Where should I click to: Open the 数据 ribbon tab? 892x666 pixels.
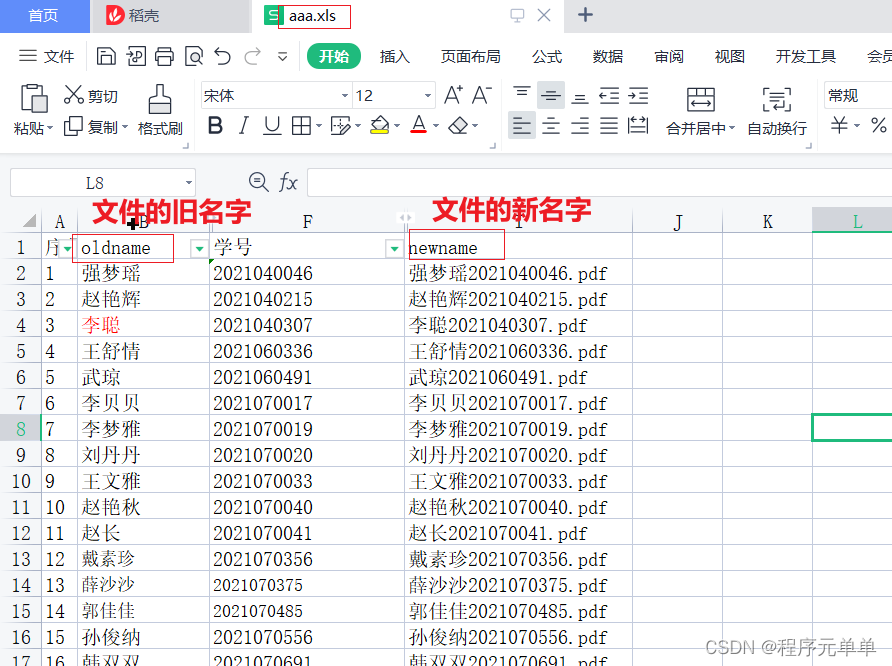tap(607, 57)
